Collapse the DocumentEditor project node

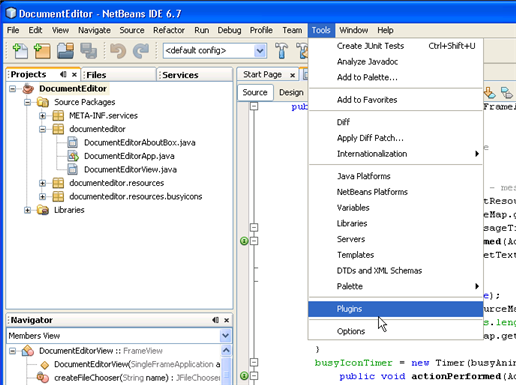point(13,89)
